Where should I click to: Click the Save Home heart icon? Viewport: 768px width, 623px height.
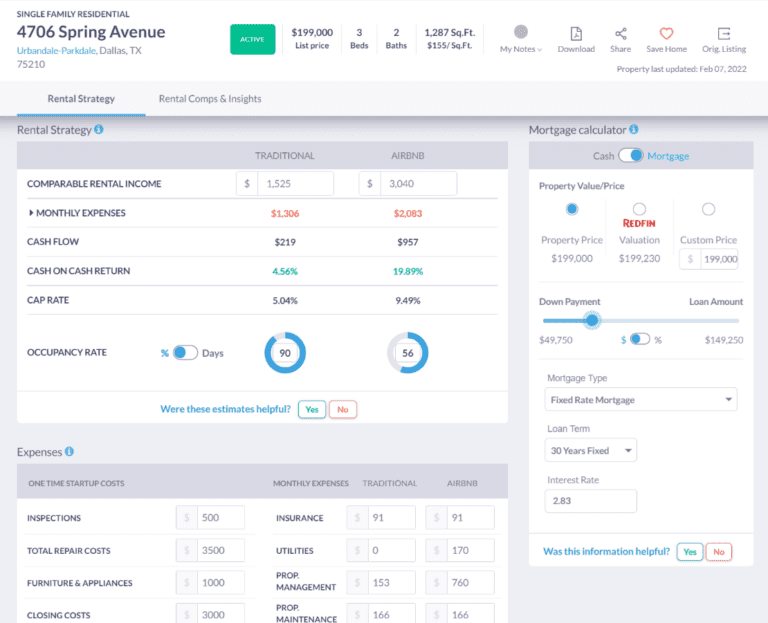(x=666, y=34)
